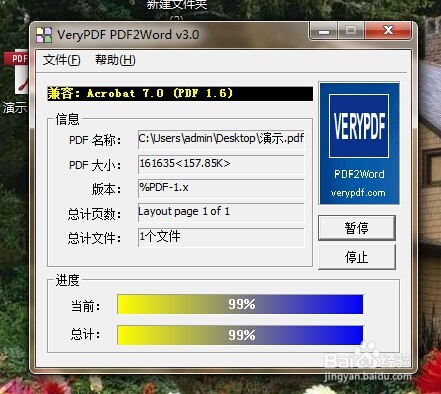Click the 当前 progress bar at 99%
The image size is (441, 394).
(240, 304)
